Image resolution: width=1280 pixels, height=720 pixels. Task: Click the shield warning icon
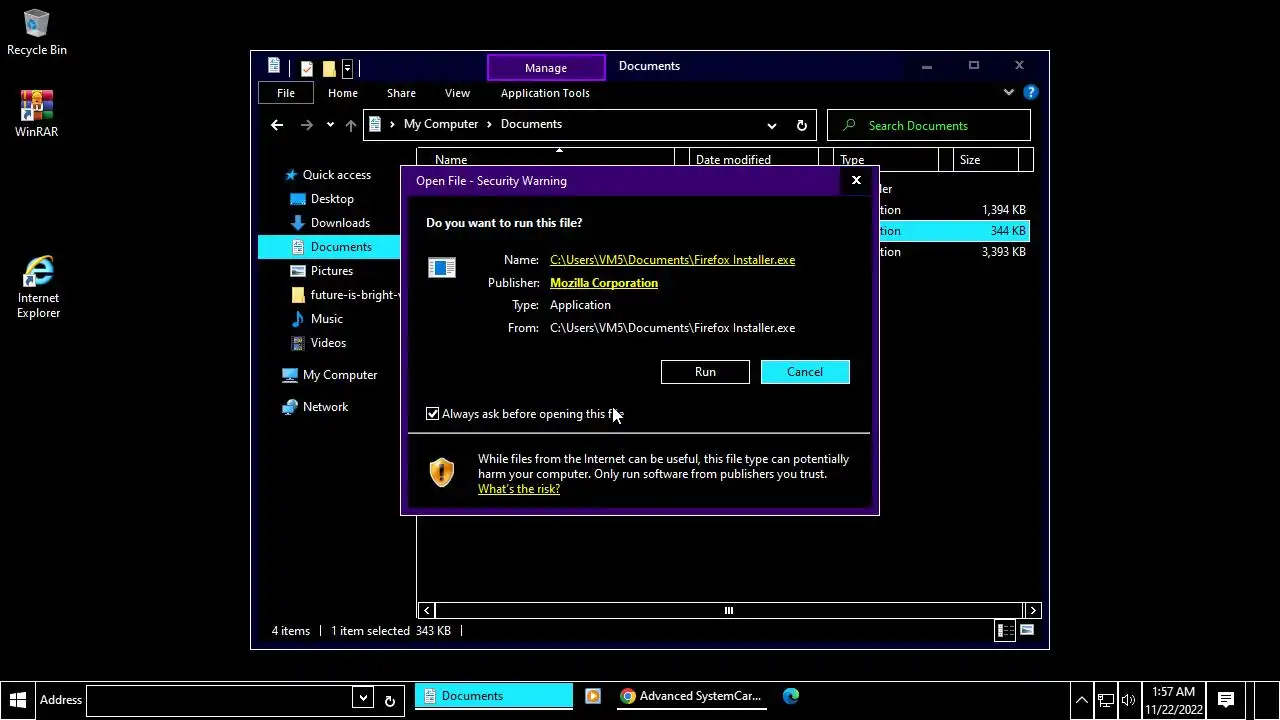[x=441, y=472]
